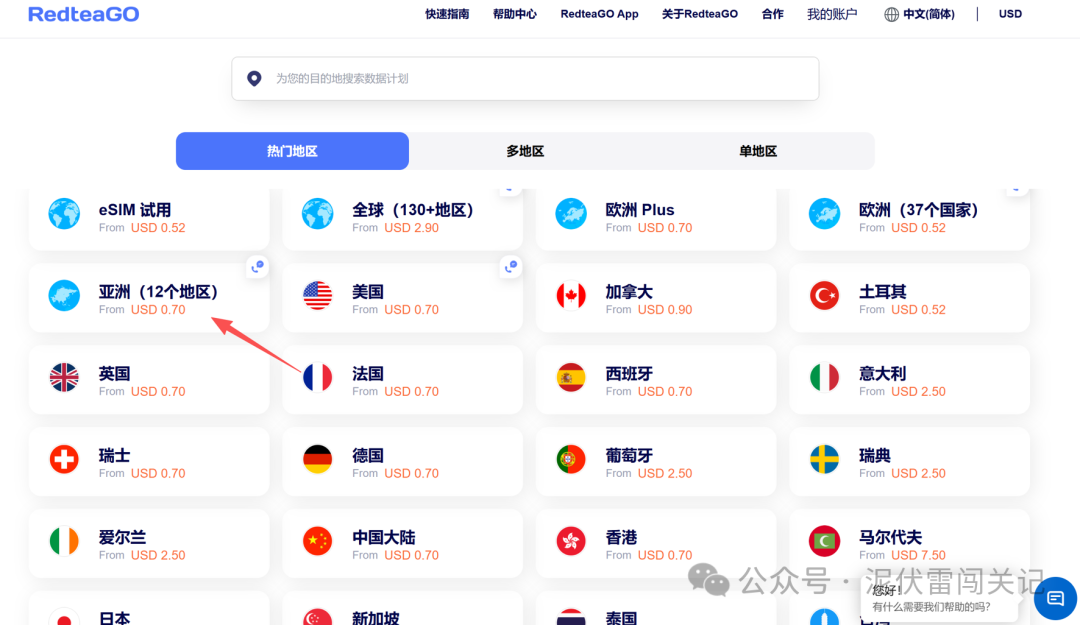Viewport: 1080px width, 625px height.
Task: Click the location pin icon in search bar
Action: (x=254, y=78)
